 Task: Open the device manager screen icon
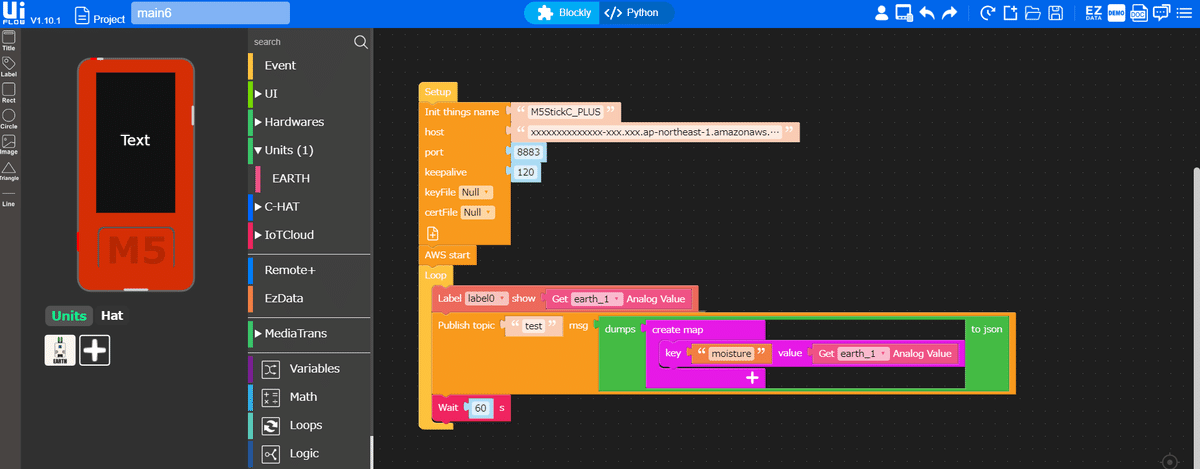click(904, 14)
